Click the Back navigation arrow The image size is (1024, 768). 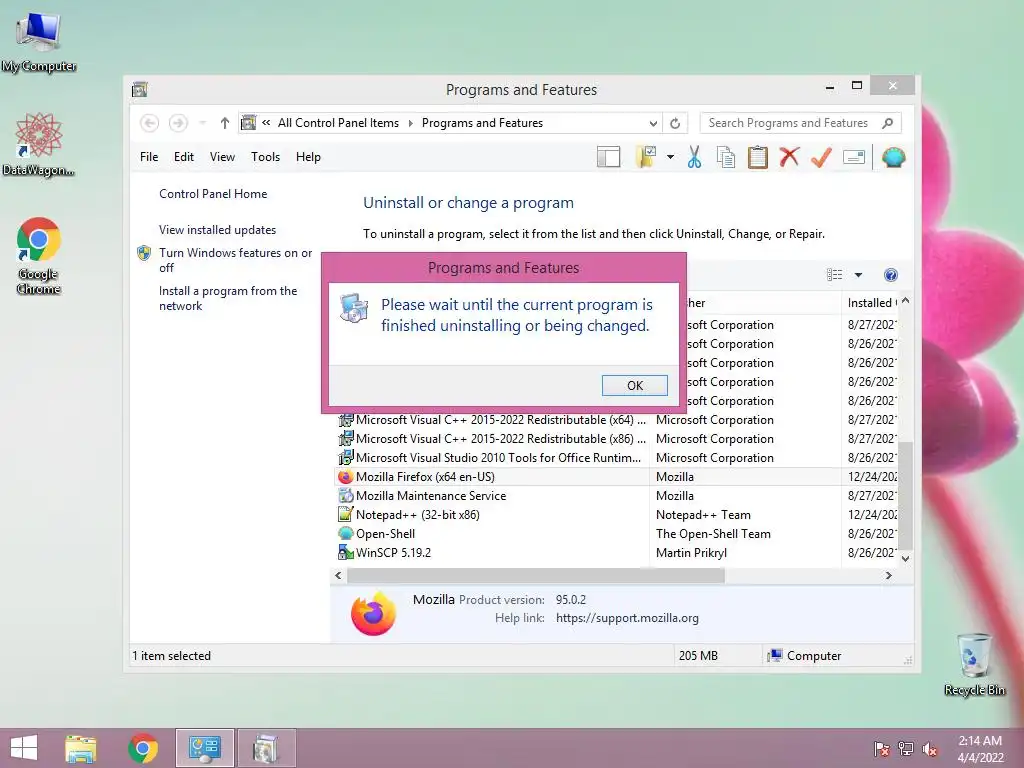(149, 123)
